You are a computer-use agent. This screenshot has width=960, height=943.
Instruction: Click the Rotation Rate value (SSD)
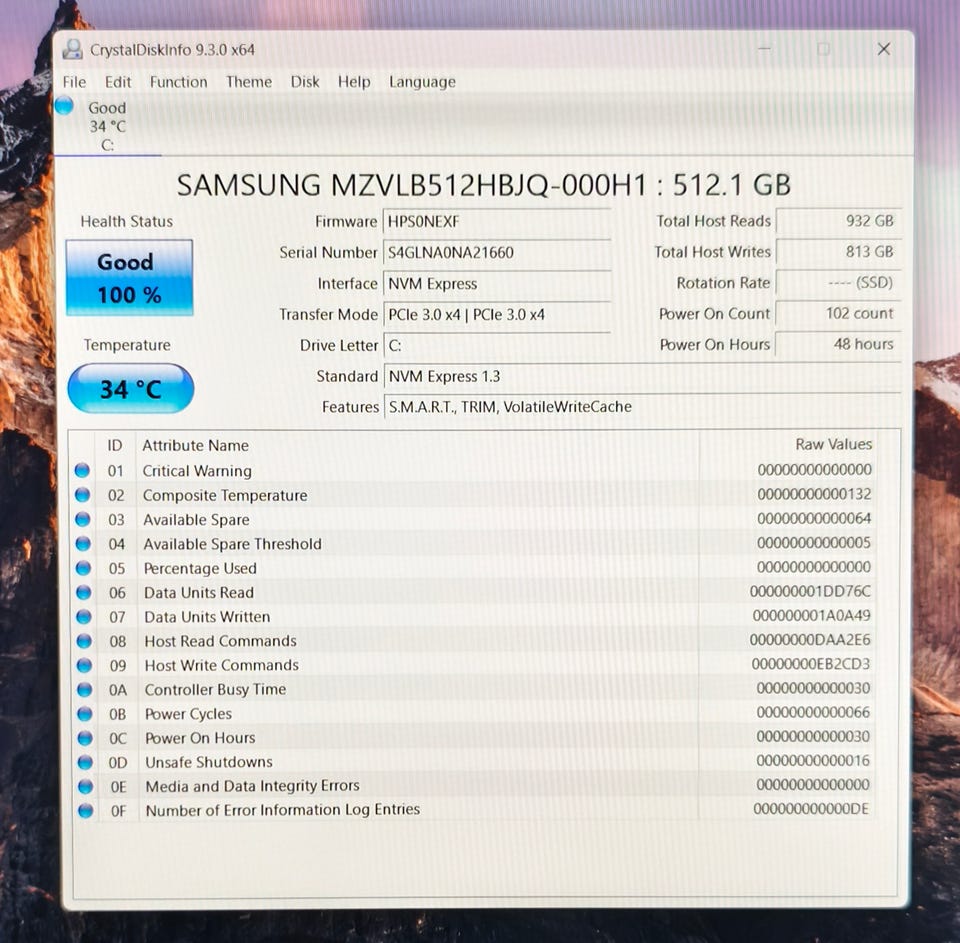(838, 283)
